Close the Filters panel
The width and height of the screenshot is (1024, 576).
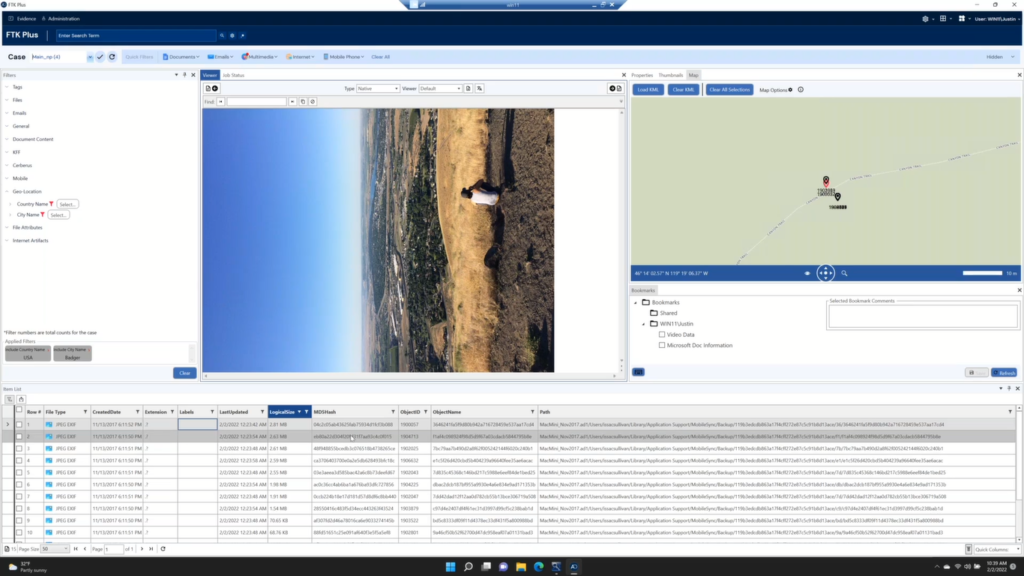pyautogui.click(x=193, y=75)
